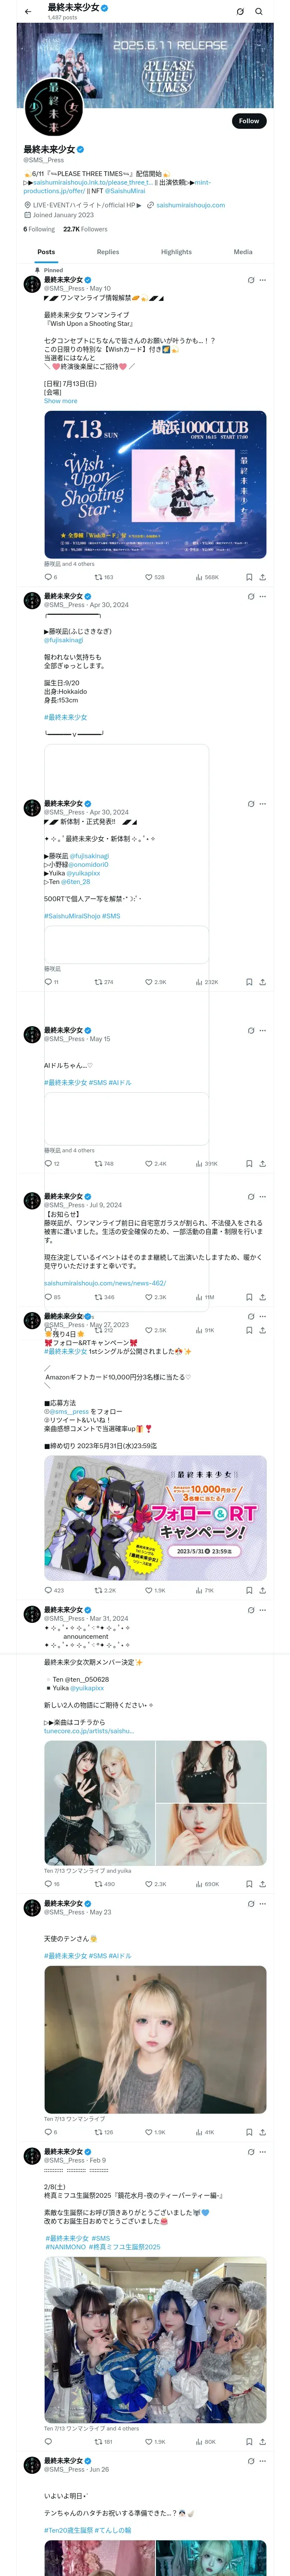Screen dimensions: 290x2576
Task: Switch to the Replies tab
Action: pos(108,252)
